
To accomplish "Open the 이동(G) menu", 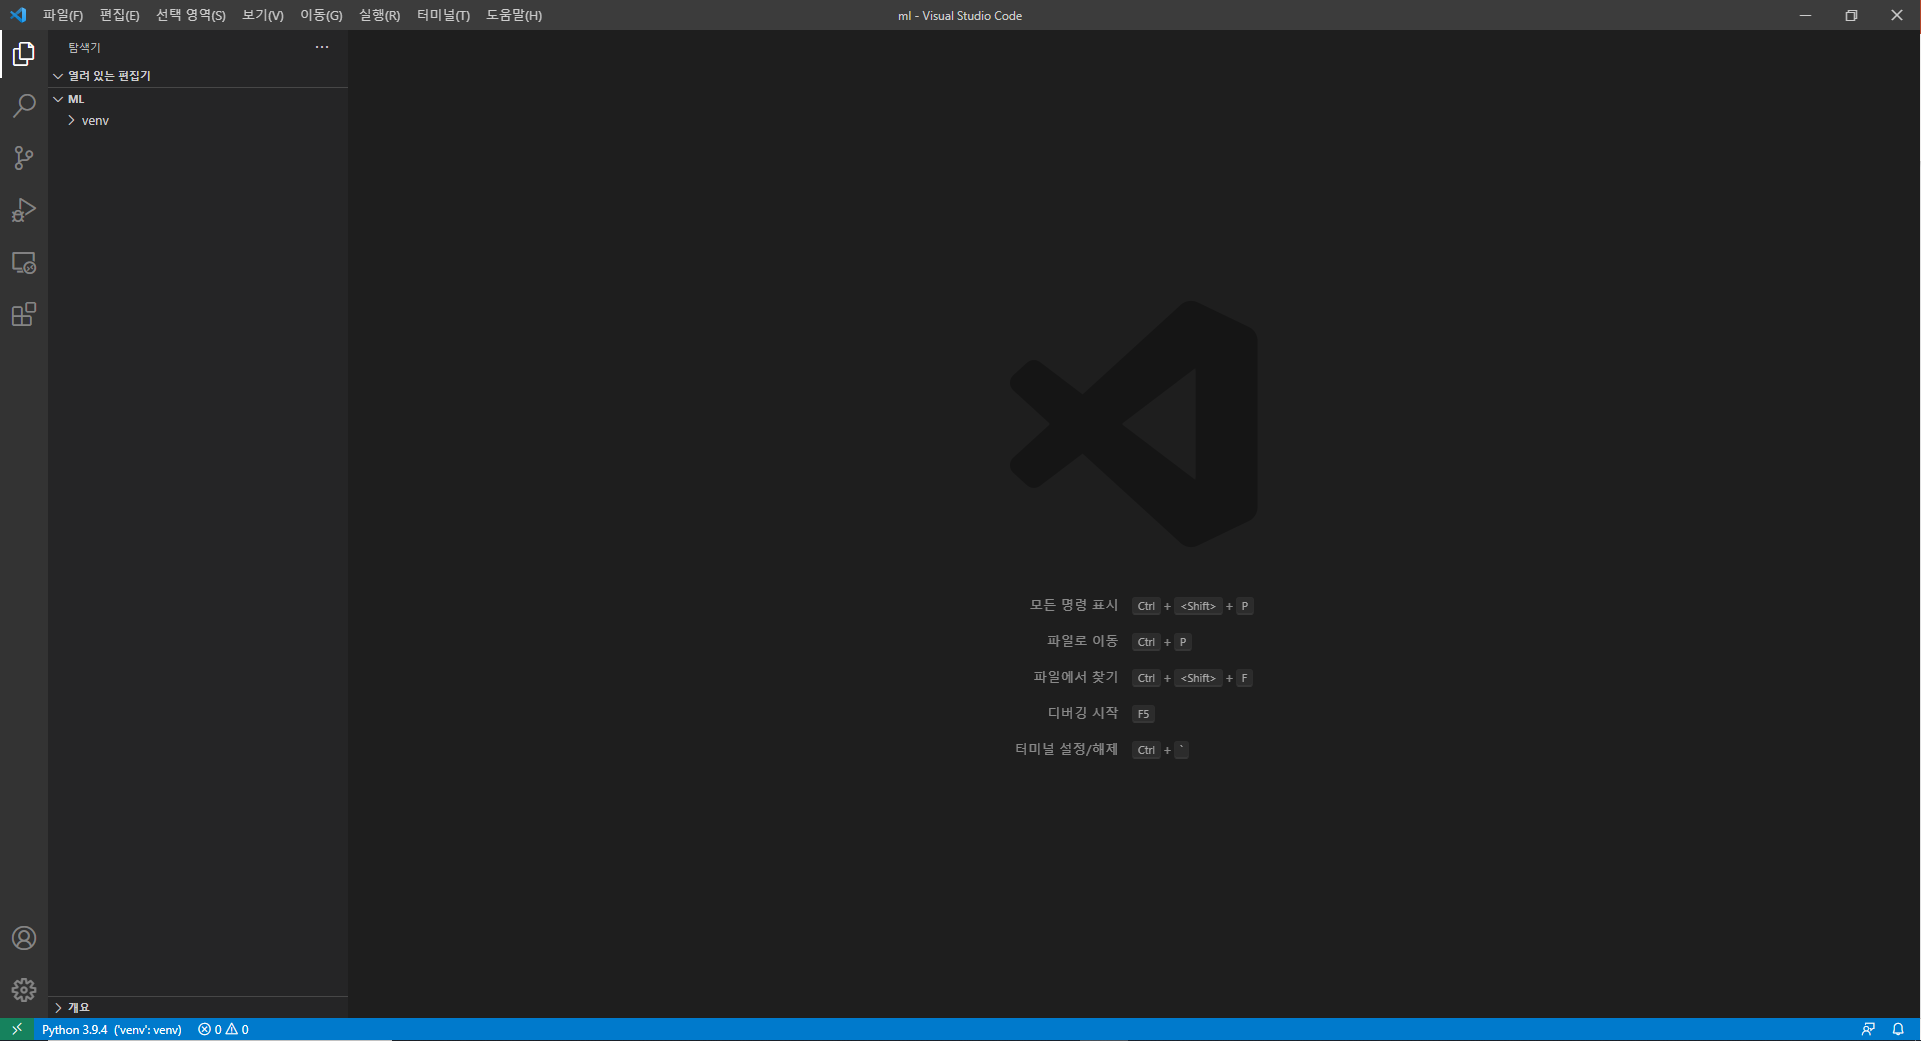I will (321, 15).
